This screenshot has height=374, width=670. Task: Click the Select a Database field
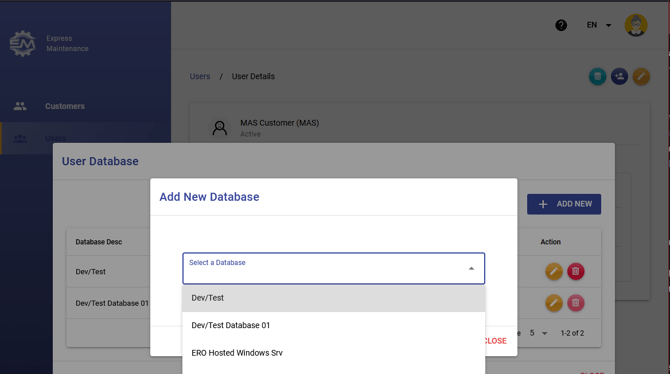pyautogui.click(x=334, y=268)
